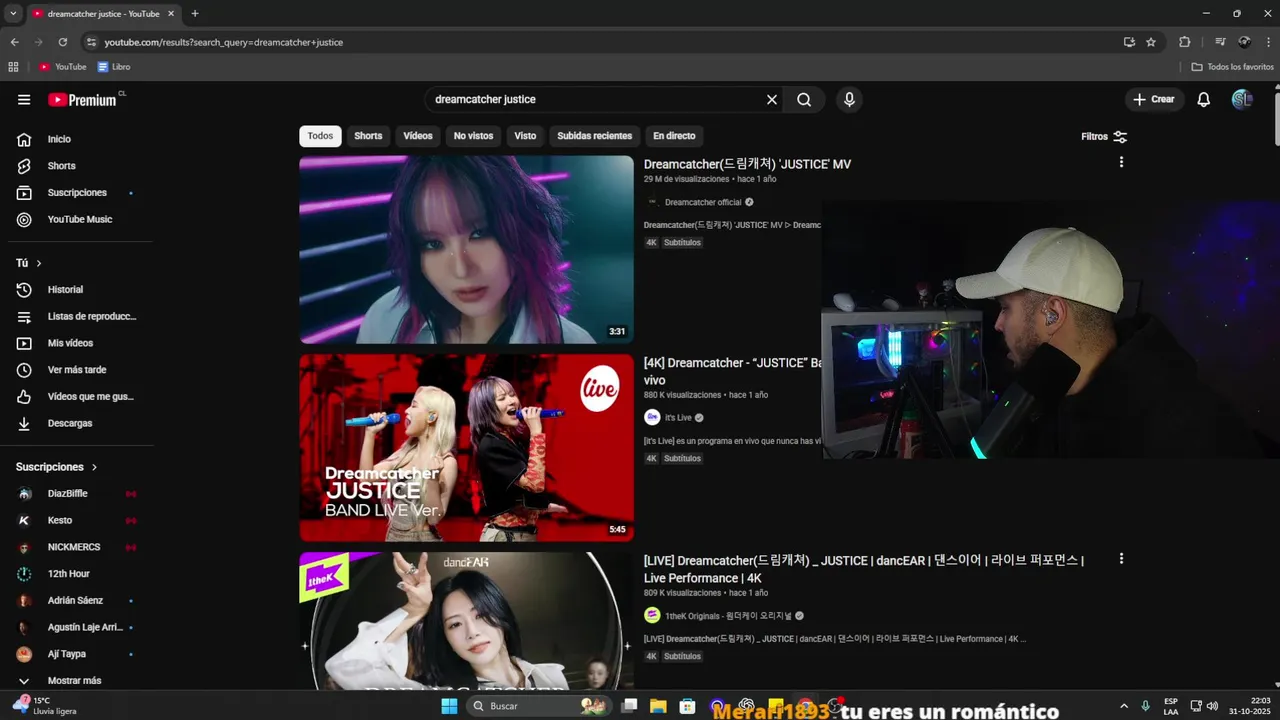This screenshot has width=1280, height=720.
Task: Select the Visto filter chip
Action: click(525, 136)
